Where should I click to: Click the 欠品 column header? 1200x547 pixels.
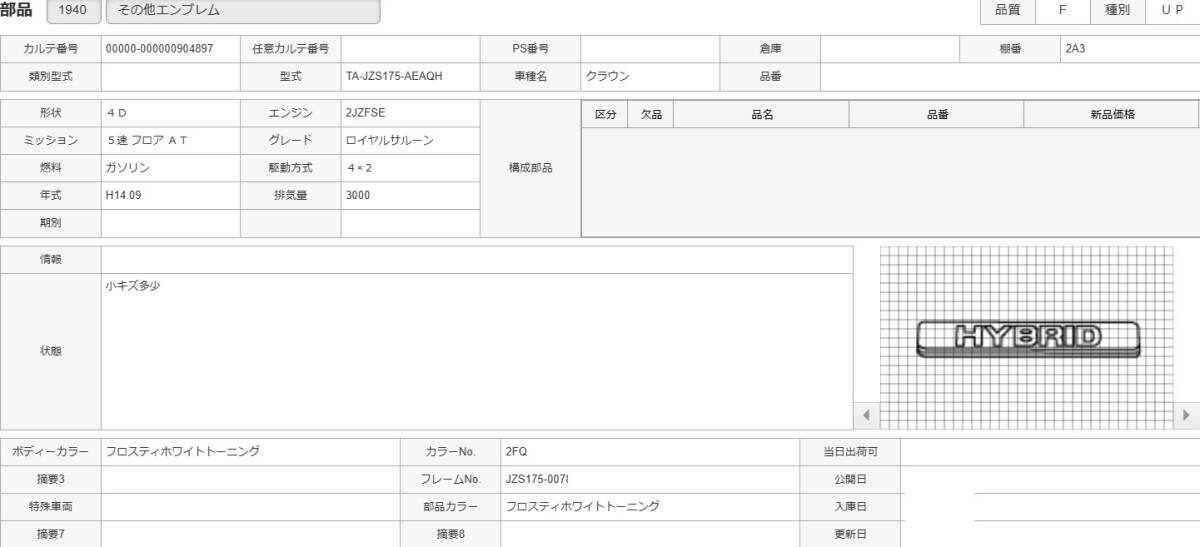pyautogui.click(x=651, y=114)
